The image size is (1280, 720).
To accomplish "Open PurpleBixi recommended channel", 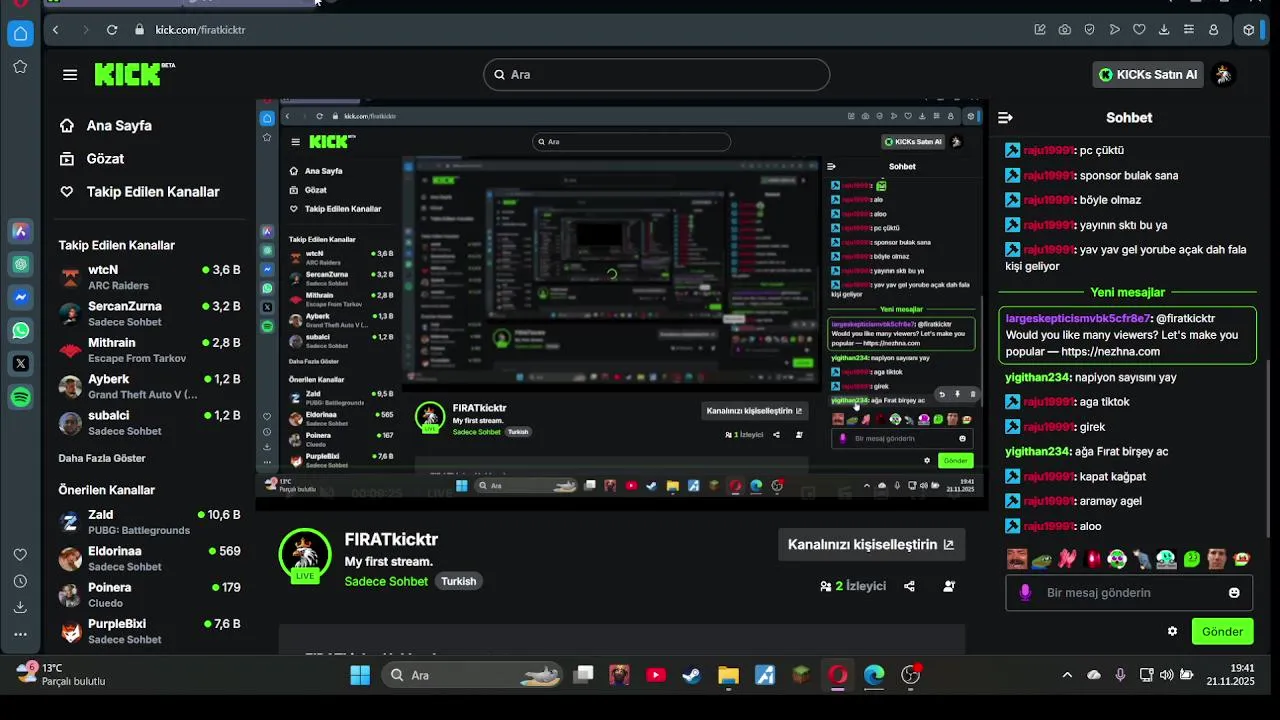I will pos(150,631).
